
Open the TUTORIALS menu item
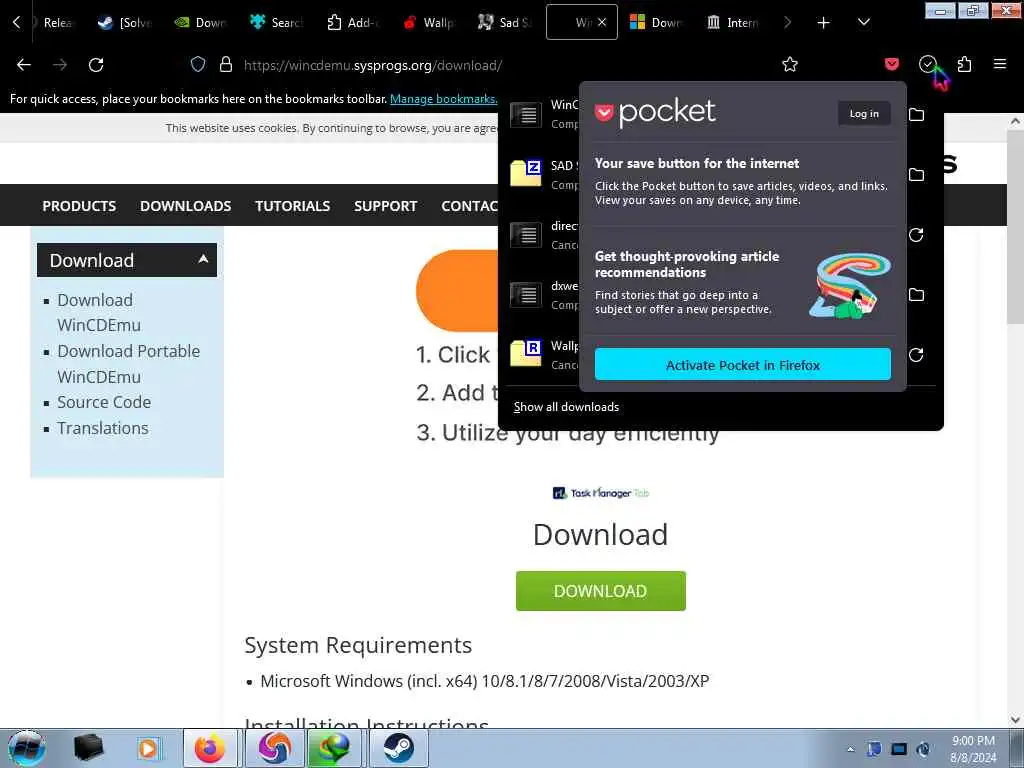293,206
